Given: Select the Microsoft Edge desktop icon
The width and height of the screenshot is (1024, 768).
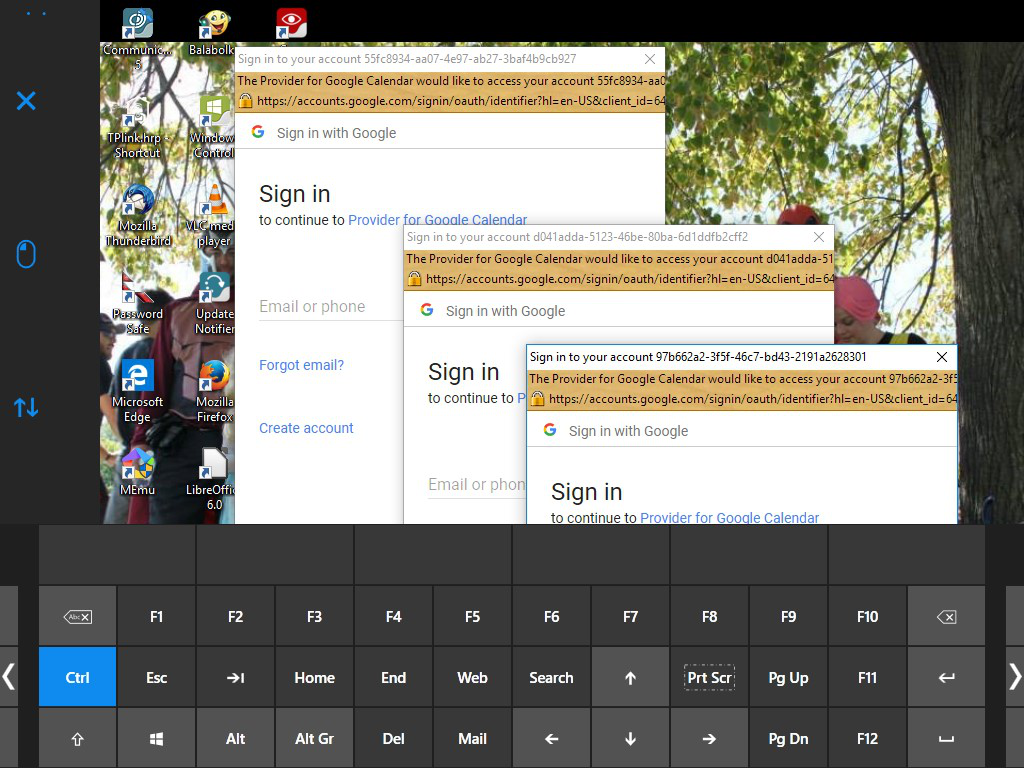Looking at the screenshot, I should [x=137, y=392].
